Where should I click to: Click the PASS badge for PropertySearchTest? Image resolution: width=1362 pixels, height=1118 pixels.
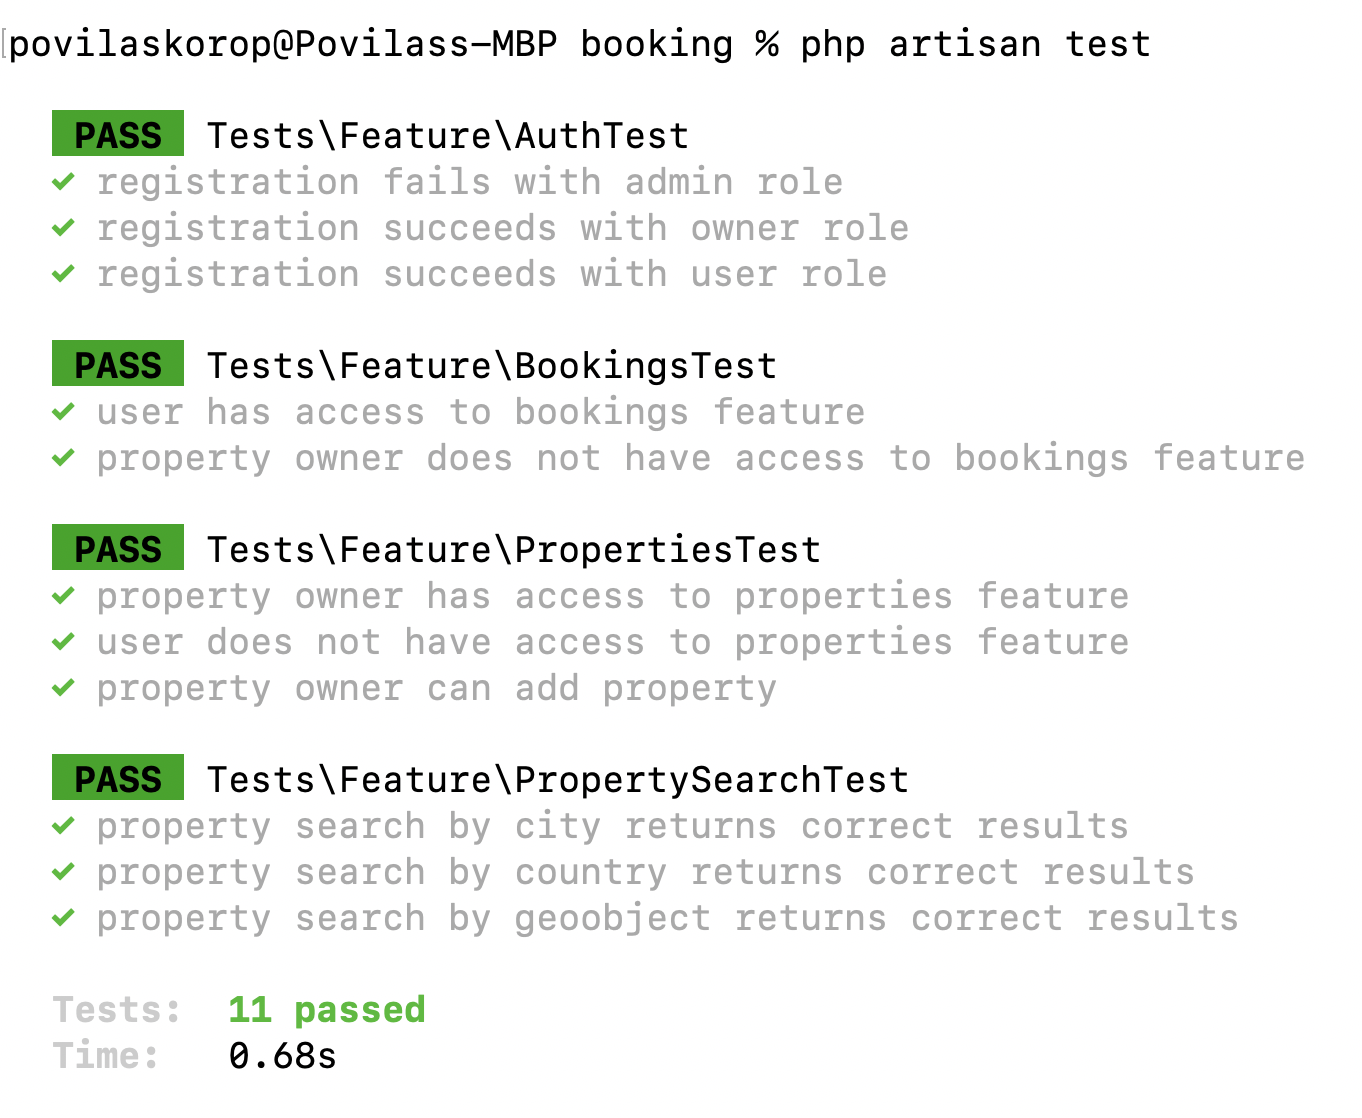pos(118,778)
